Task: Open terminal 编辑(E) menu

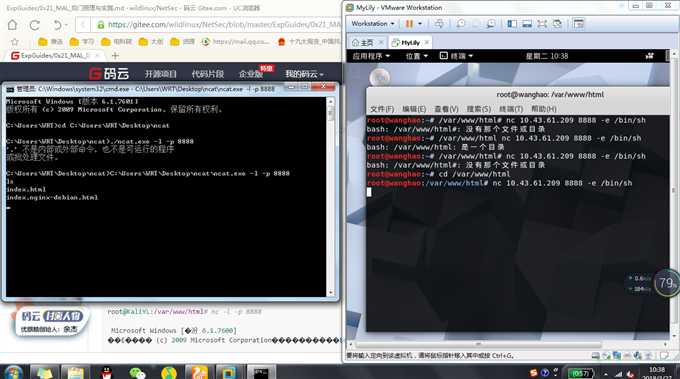Action: tap(414, 109)
